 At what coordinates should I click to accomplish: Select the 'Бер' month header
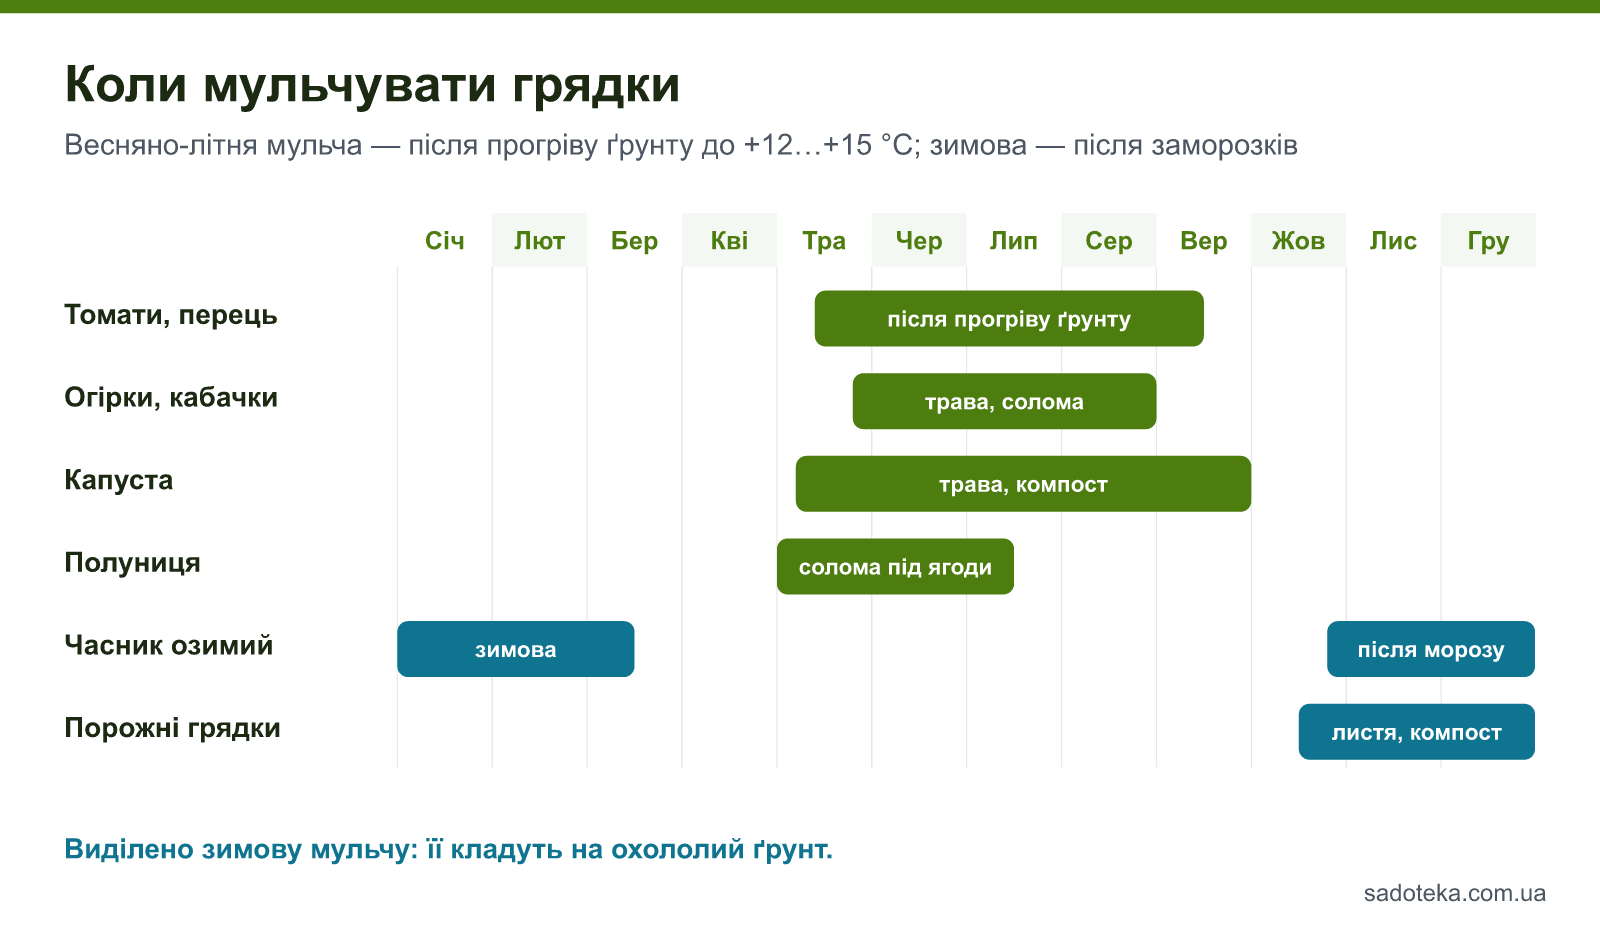coord(635,240)
